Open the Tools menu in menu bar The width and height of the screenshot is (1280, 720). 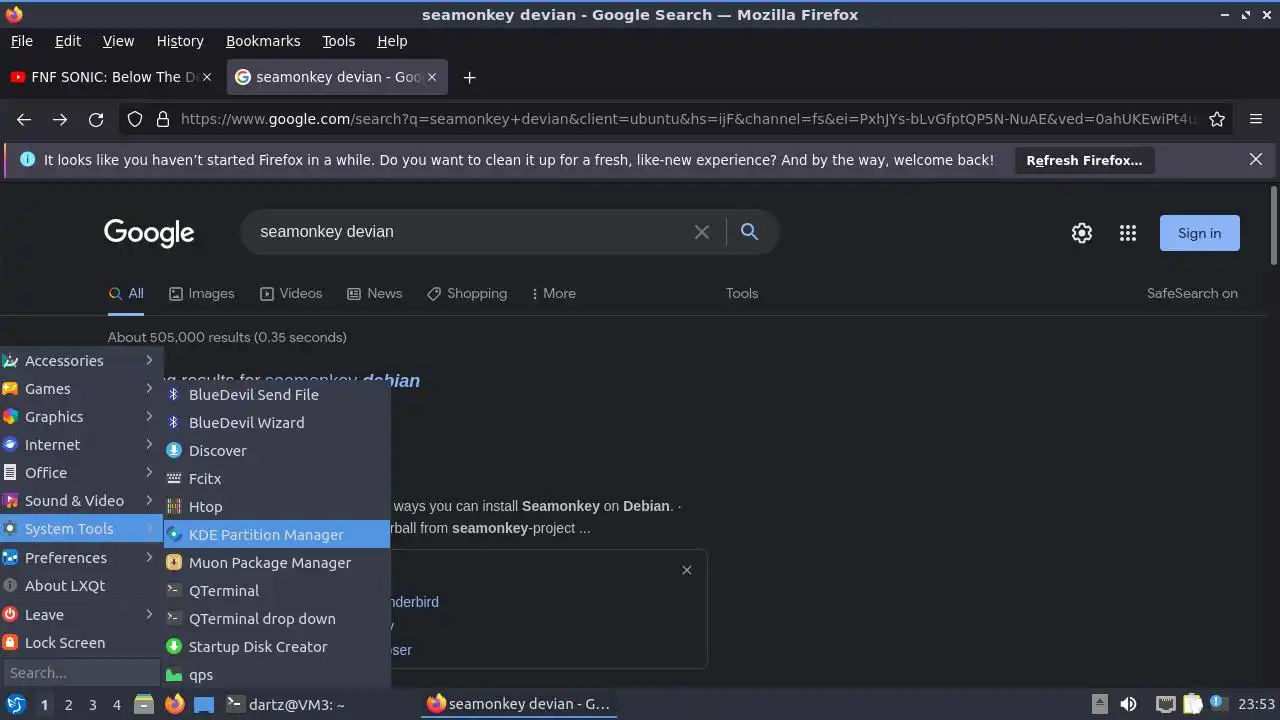[338, 41]
